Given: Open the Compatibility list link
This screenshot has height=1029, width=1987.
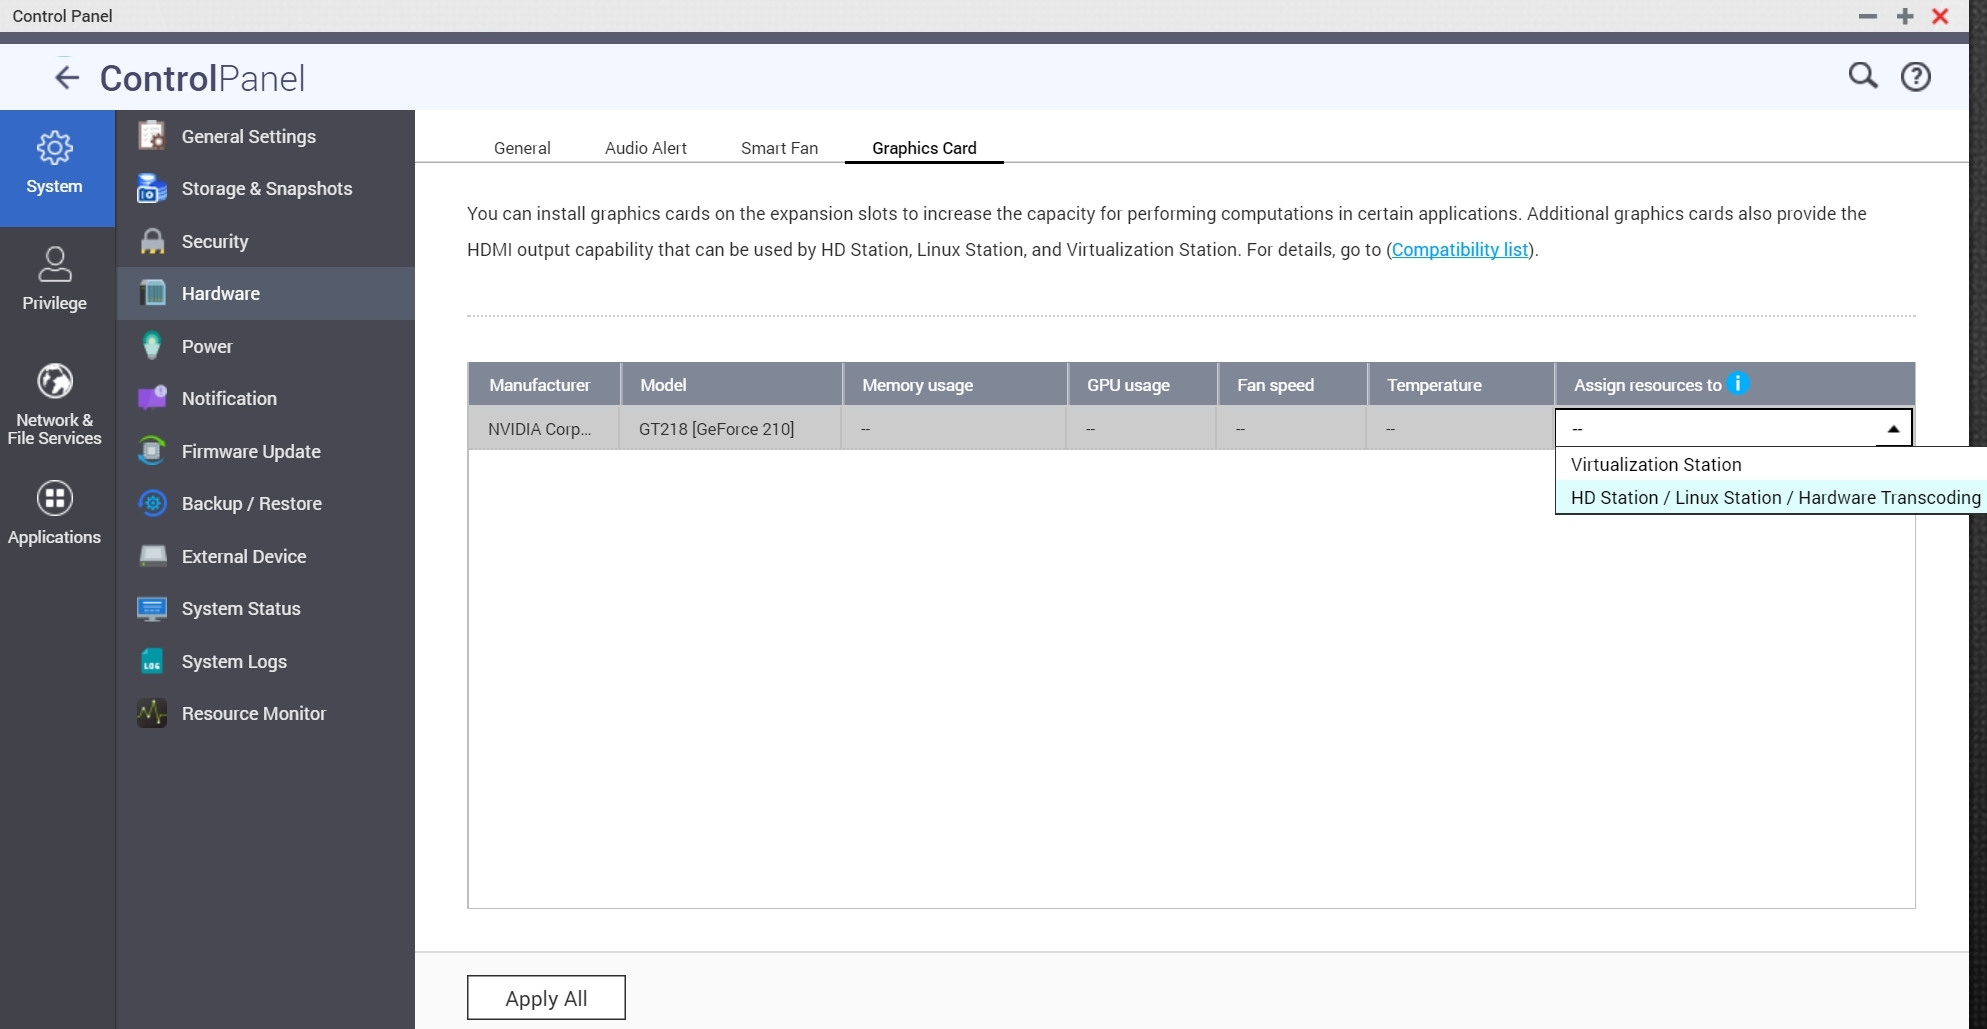Looking at the screenshot, I should 1460,250.
